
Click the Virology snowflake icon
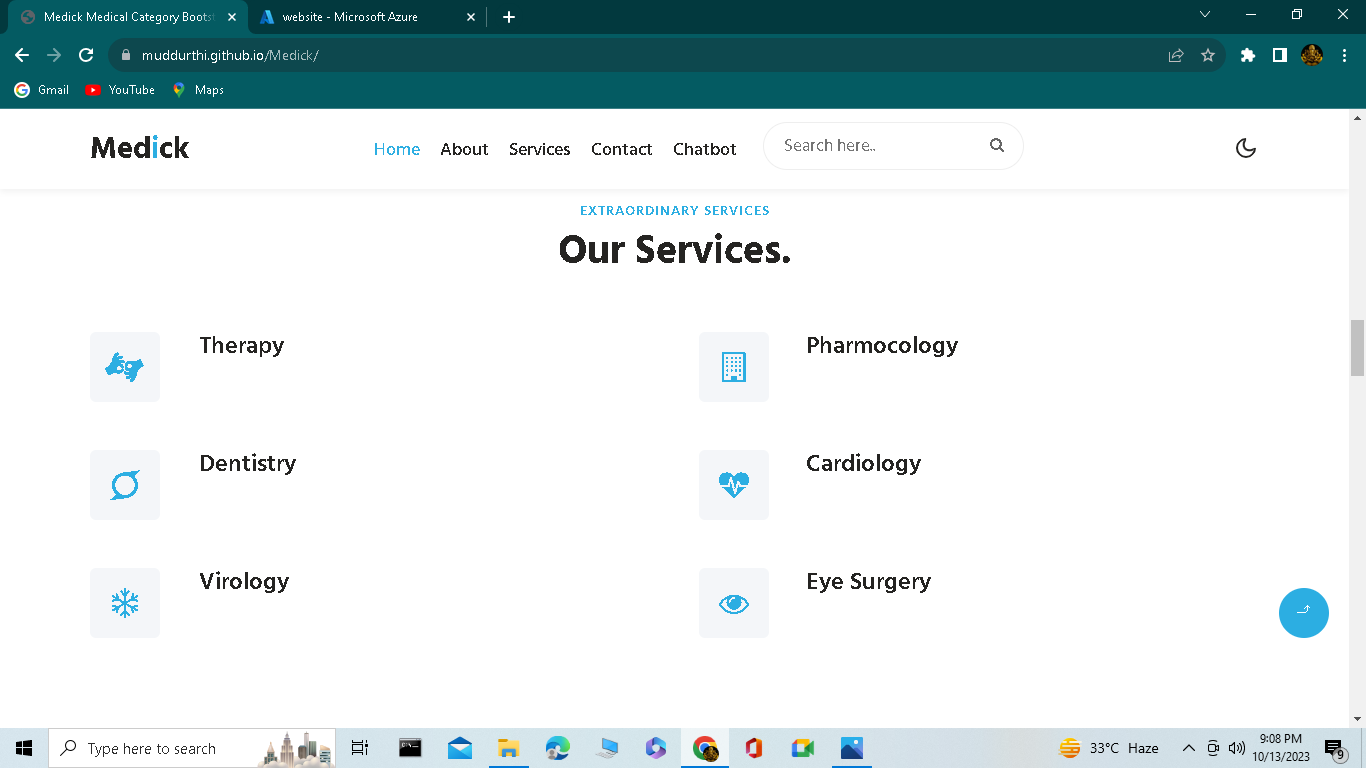click(x=124, y=603)
